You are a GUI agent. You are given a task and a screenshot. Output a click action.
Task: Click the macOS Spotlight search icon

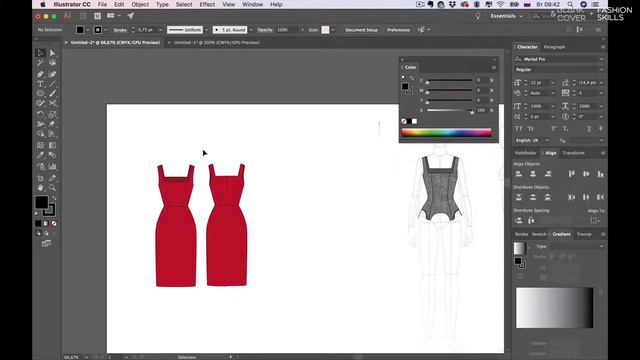pos(571,4)
